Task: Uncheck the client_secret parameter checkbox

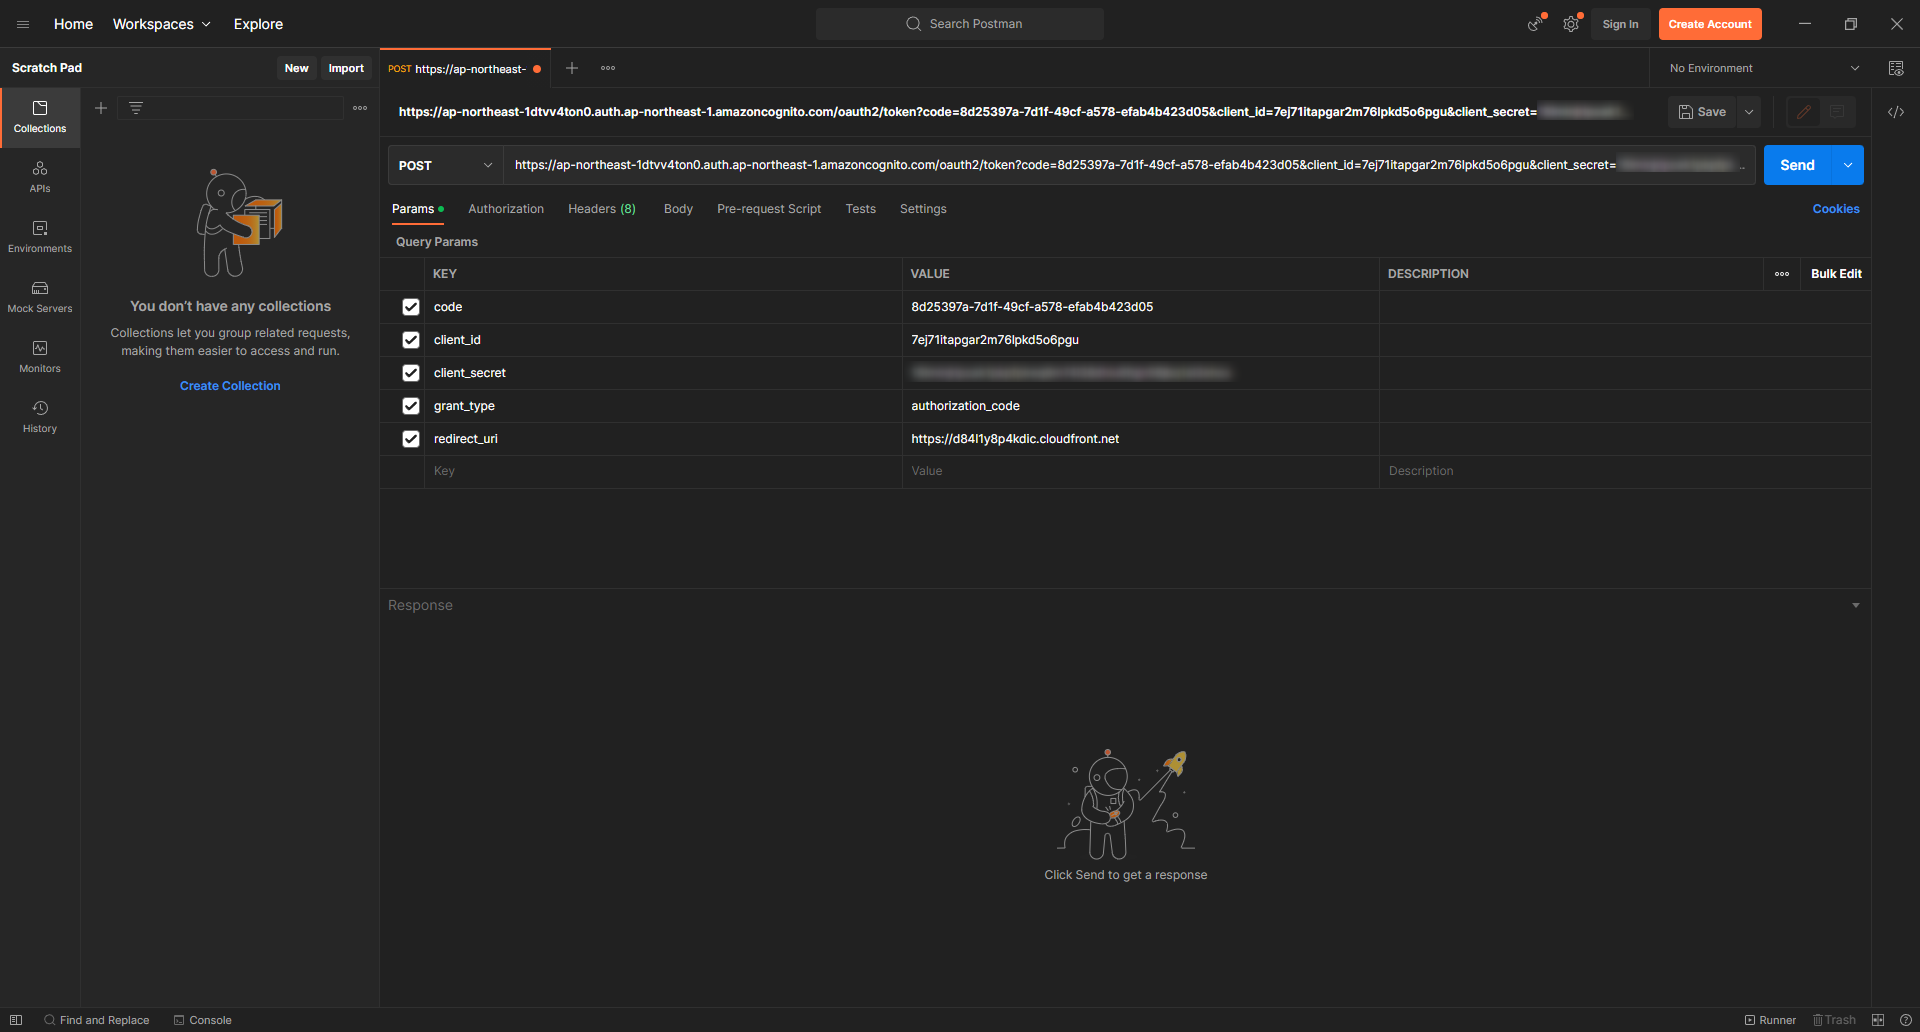Action: [411, 373]
